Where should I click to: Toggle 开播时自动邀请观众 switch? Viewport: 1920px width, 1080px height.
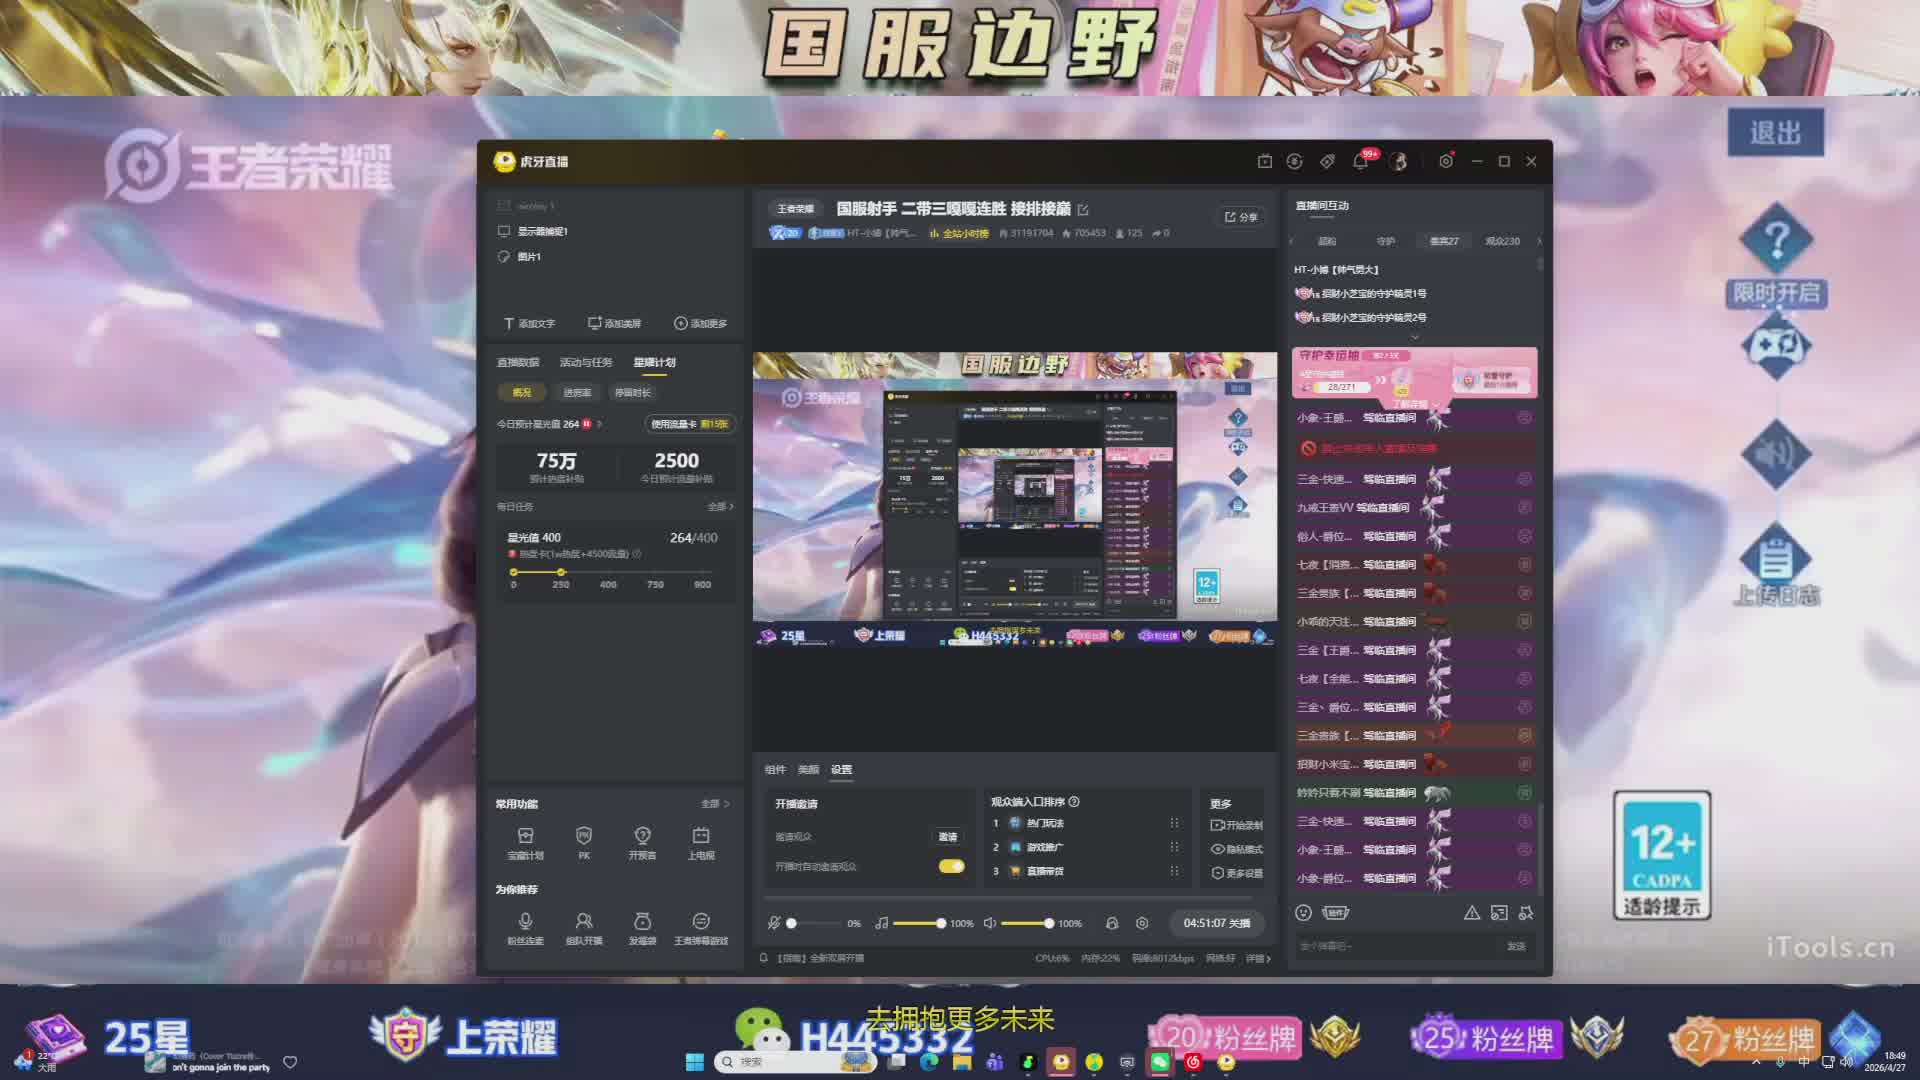click(951, 866)
